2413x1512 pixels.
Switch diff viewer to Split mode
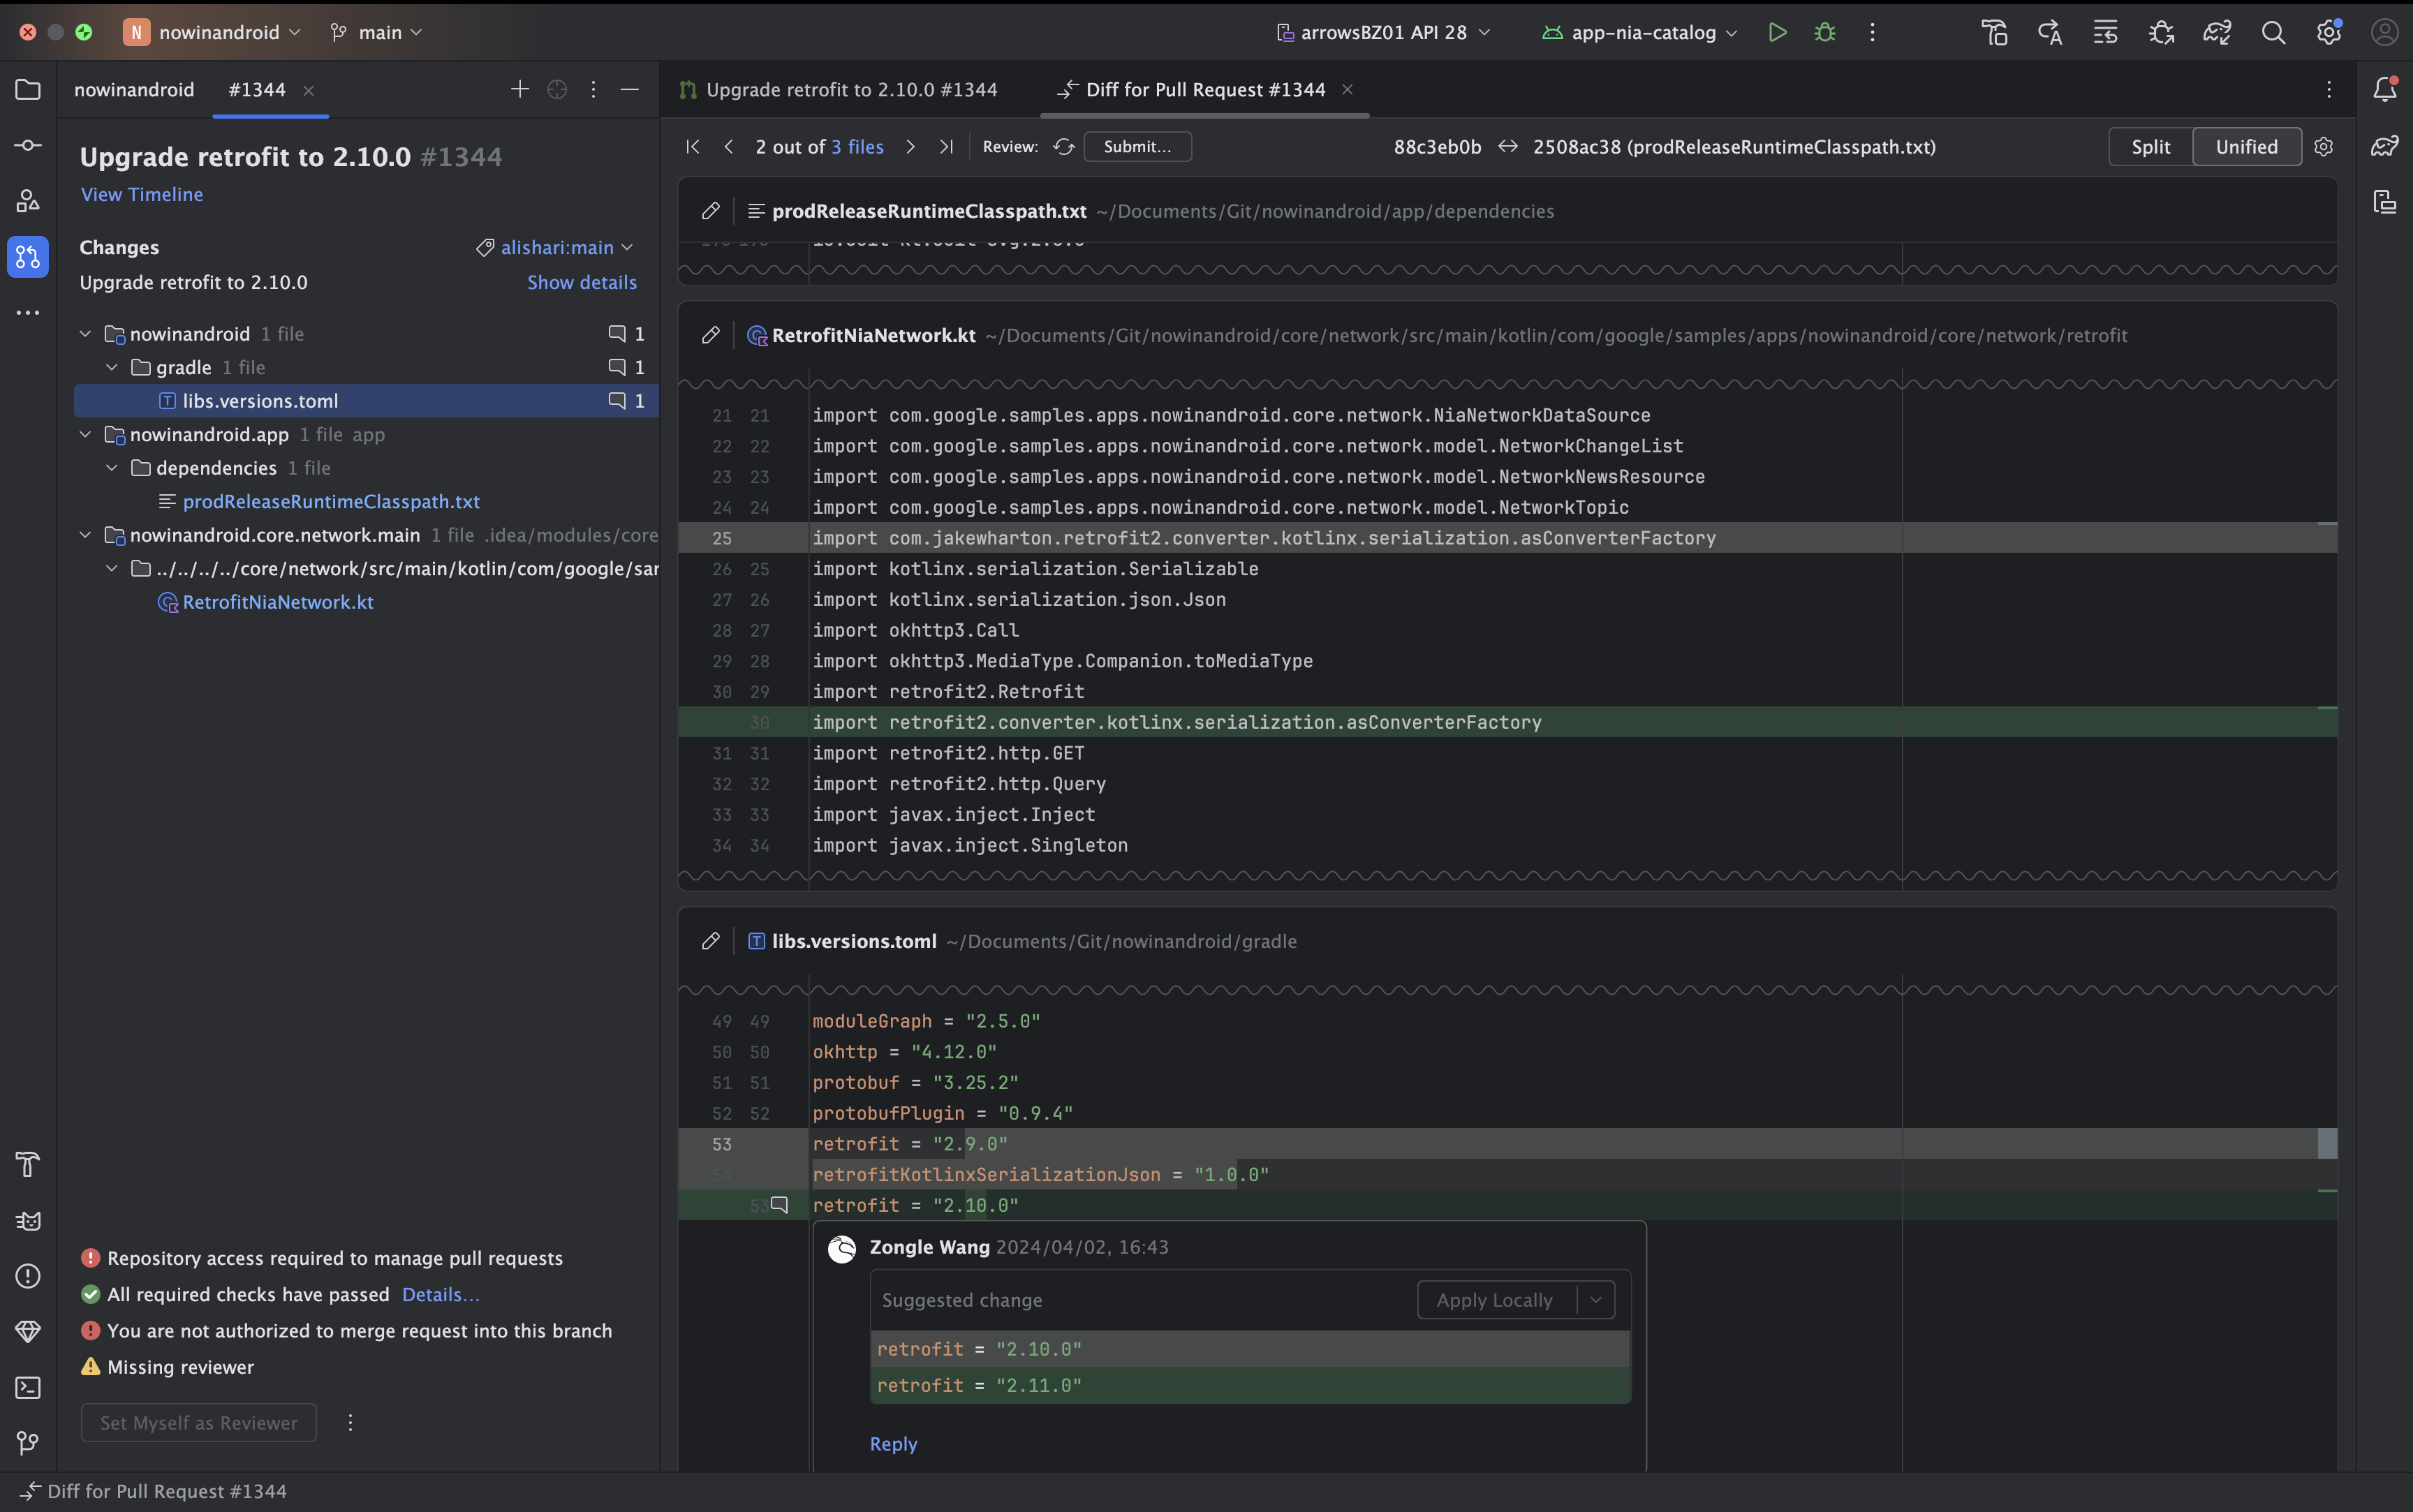[2150, 147]
